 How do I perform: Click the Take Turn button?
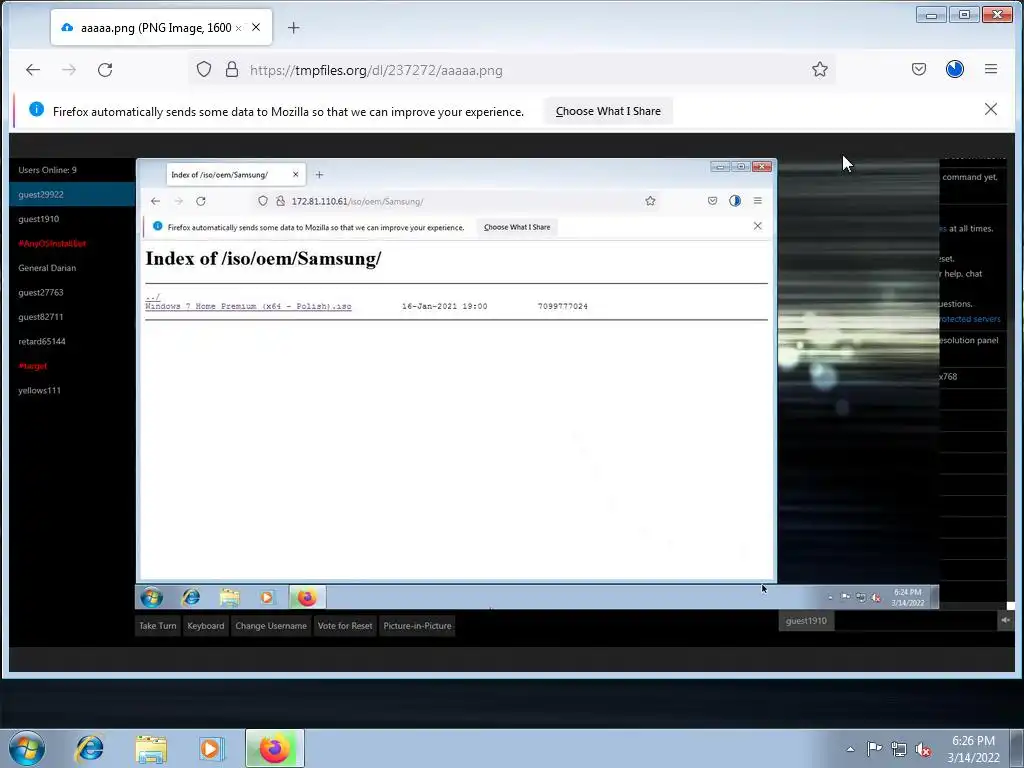tap(157, 626)
